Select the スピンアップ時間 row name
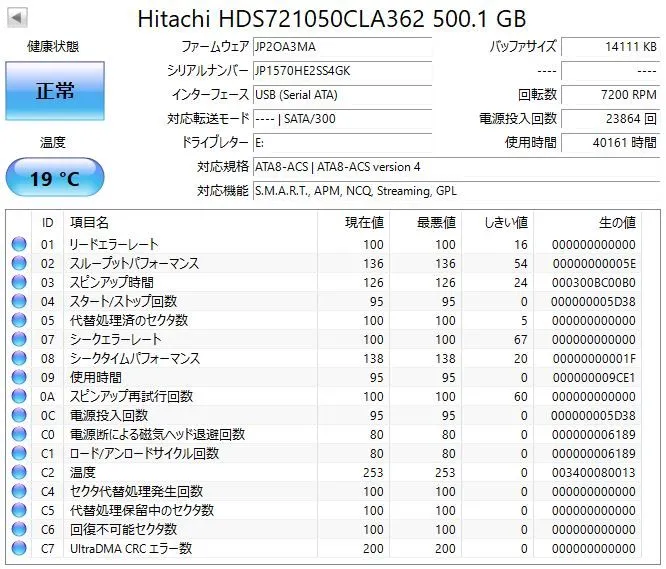The height and width of the screenshot is (569, 666). point(111,282)
